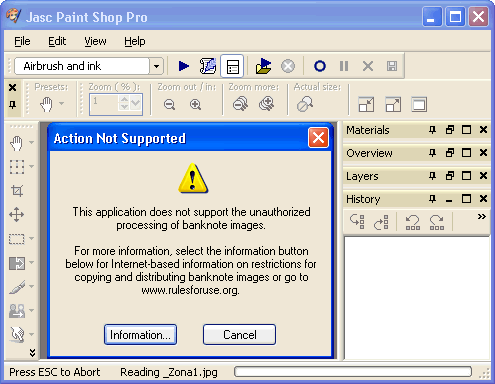Start script recording with circle icon
Viewport: 495px width, 384px height.
click(320, 66)
